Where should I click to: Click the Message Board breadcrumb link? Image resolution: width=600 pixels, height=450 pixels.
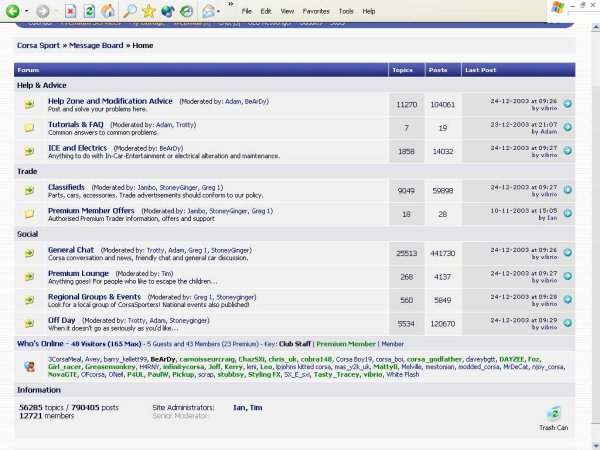pos(96,45)
